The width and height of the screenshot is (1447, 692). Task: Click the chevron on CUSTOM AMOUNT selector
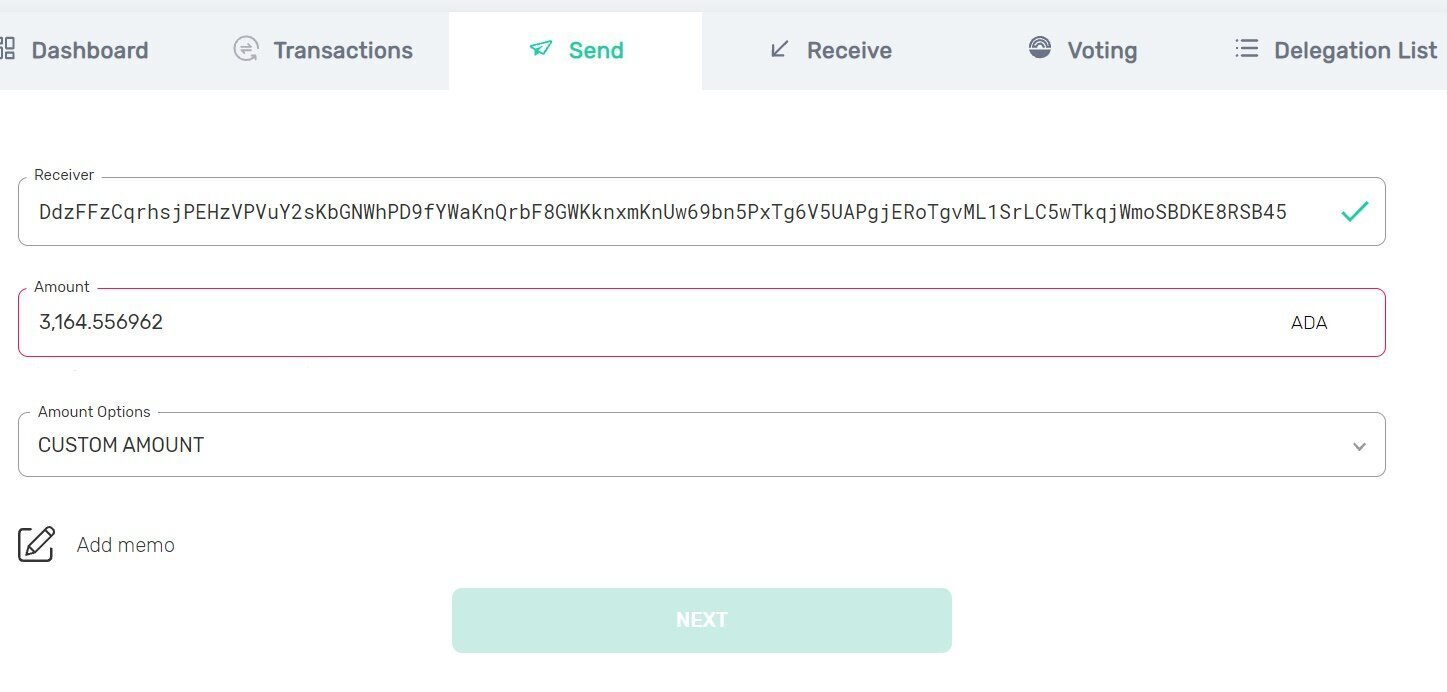click(1359, 445)
